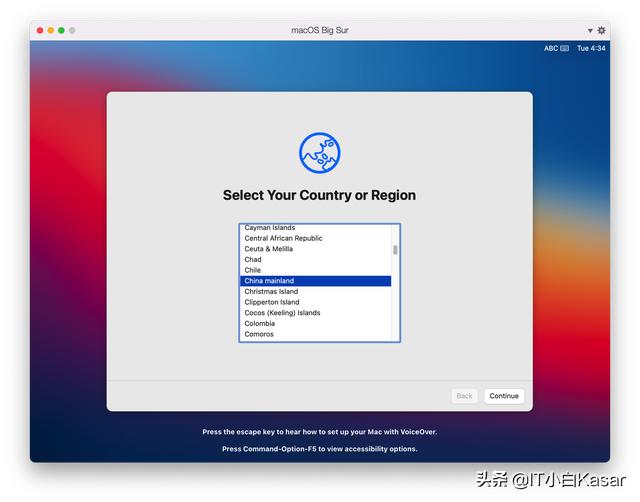Viewport: 640px width, 502px height.
Task: Click the Back button
Action: [464, 396]
